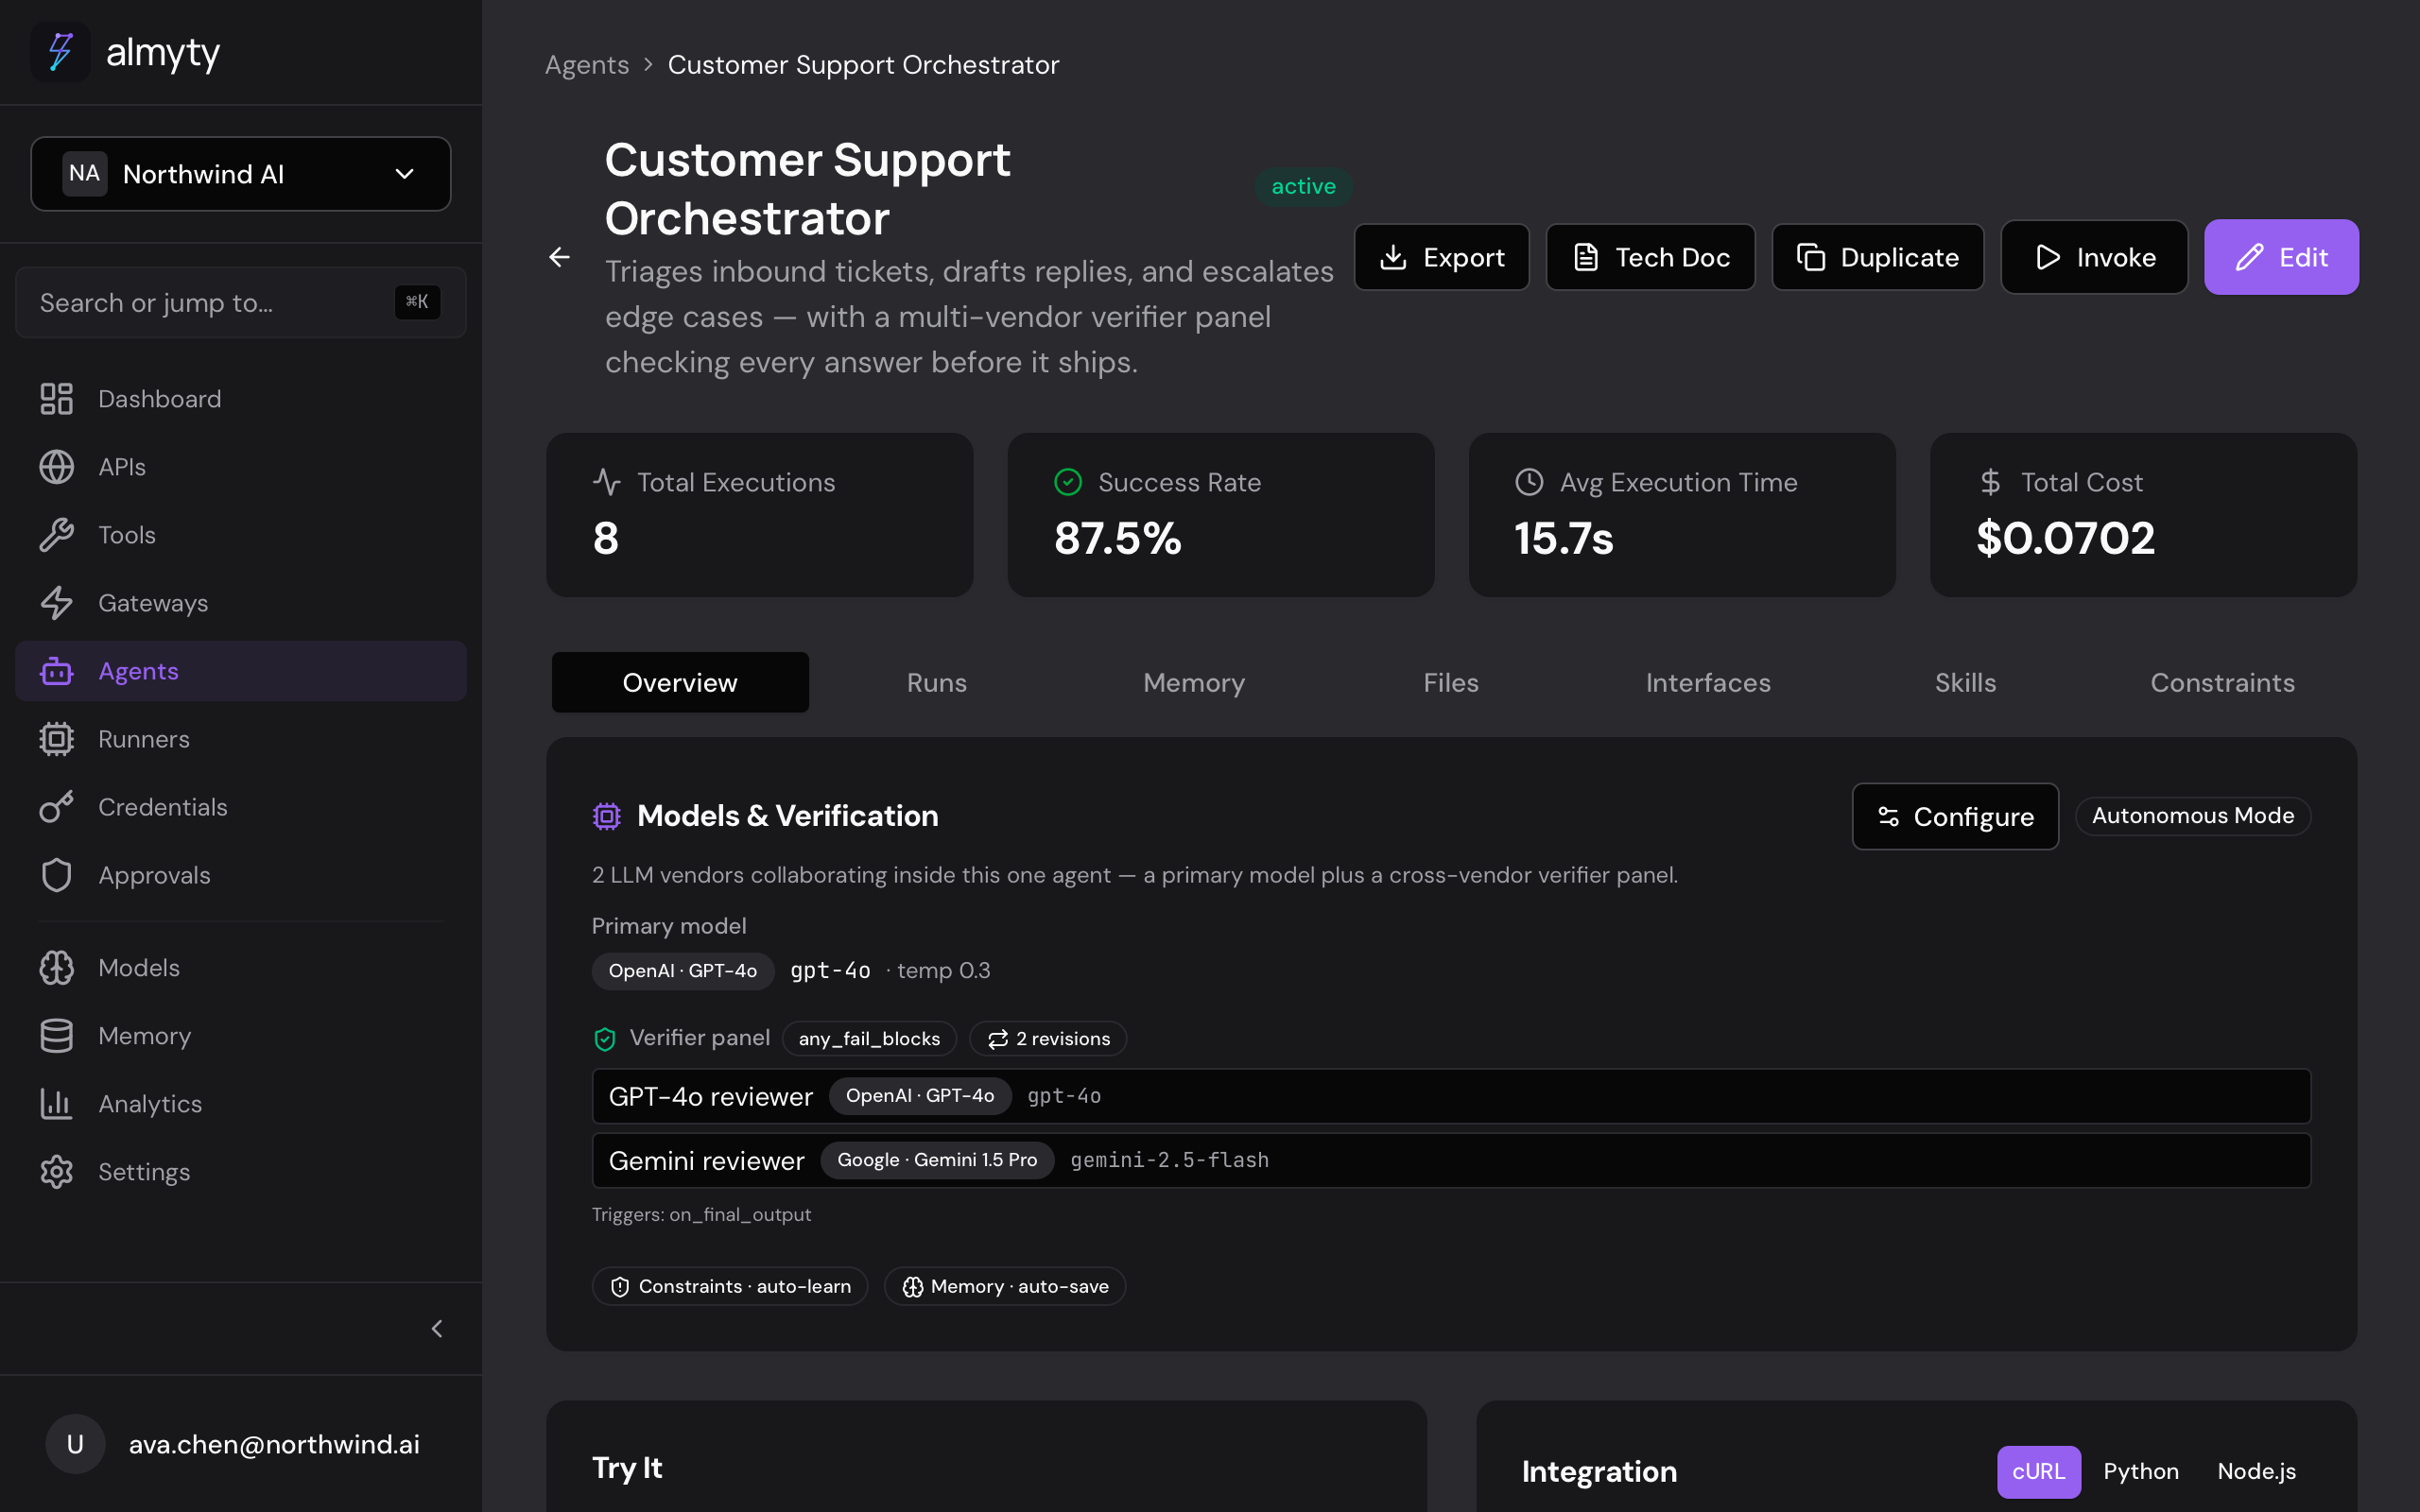Click the 2 revisions badge
The image size is (2420, 1512).
pos(1048,1039)
